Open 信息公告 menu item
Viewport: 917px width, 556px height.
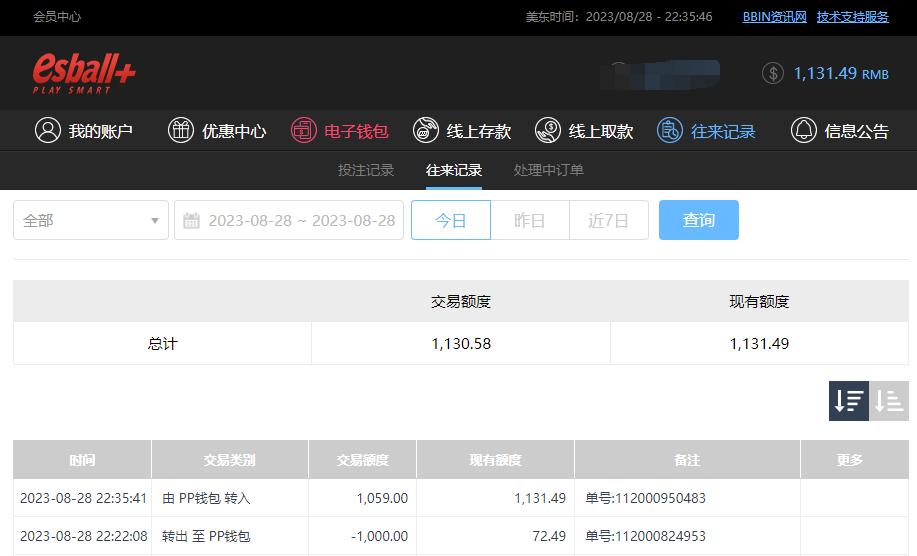coord(840,130)
